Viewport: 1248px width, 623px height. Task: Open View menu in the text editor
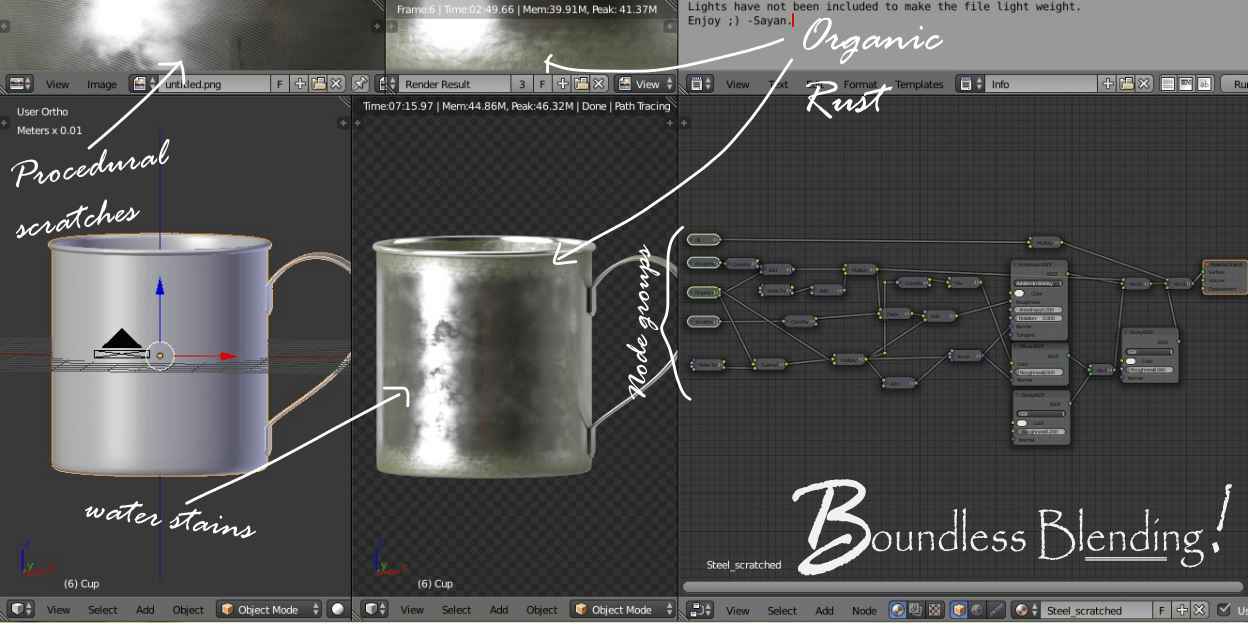point(738,84)
